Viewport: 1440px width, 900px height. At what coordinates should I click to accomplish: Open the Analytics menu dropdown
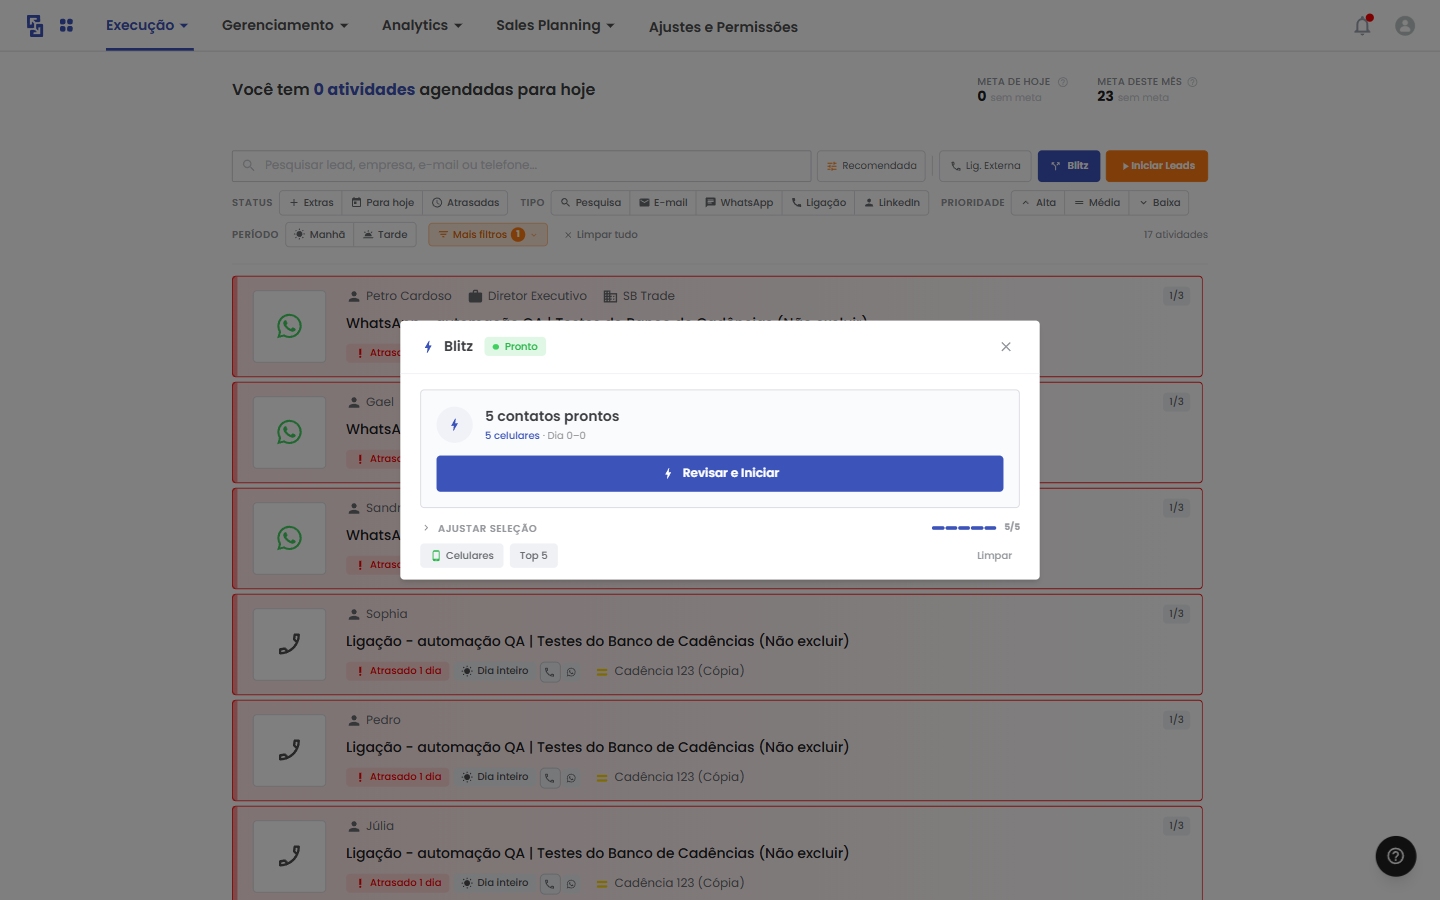[x=422, y=25]
